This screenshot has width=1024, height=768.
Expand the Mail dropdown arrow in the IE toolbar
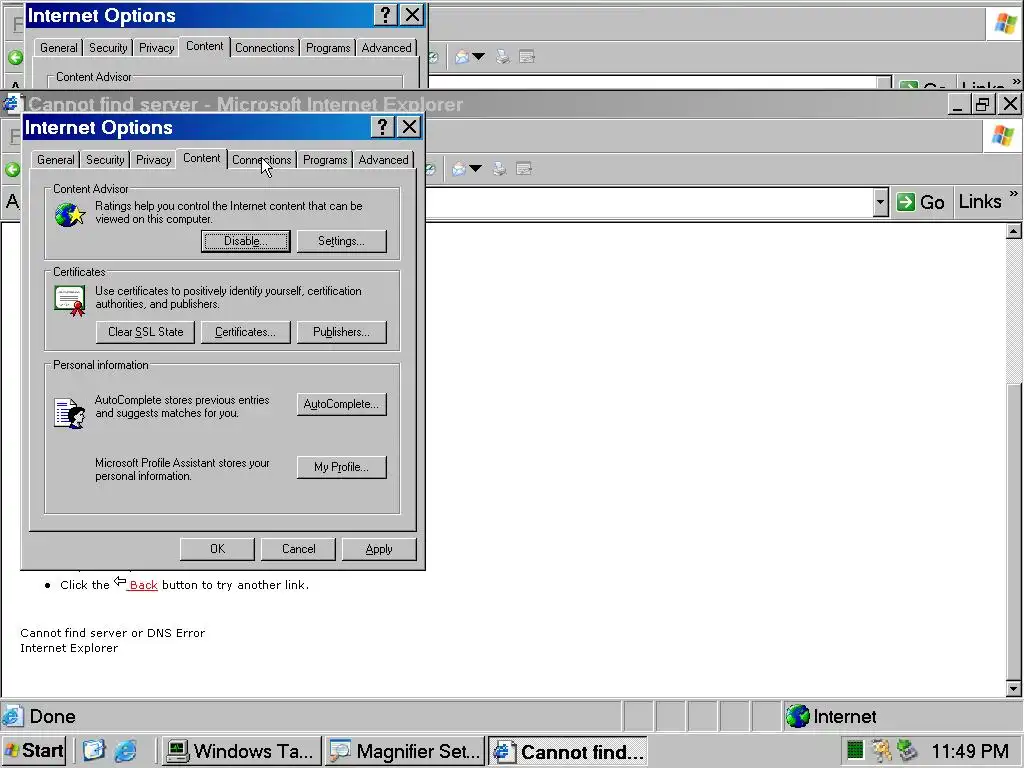pyautogui.click(x=475, y=169)
